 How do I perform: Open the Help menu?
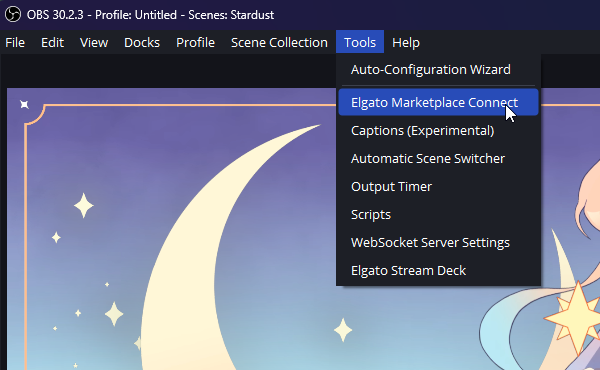(x=406, y=42)
